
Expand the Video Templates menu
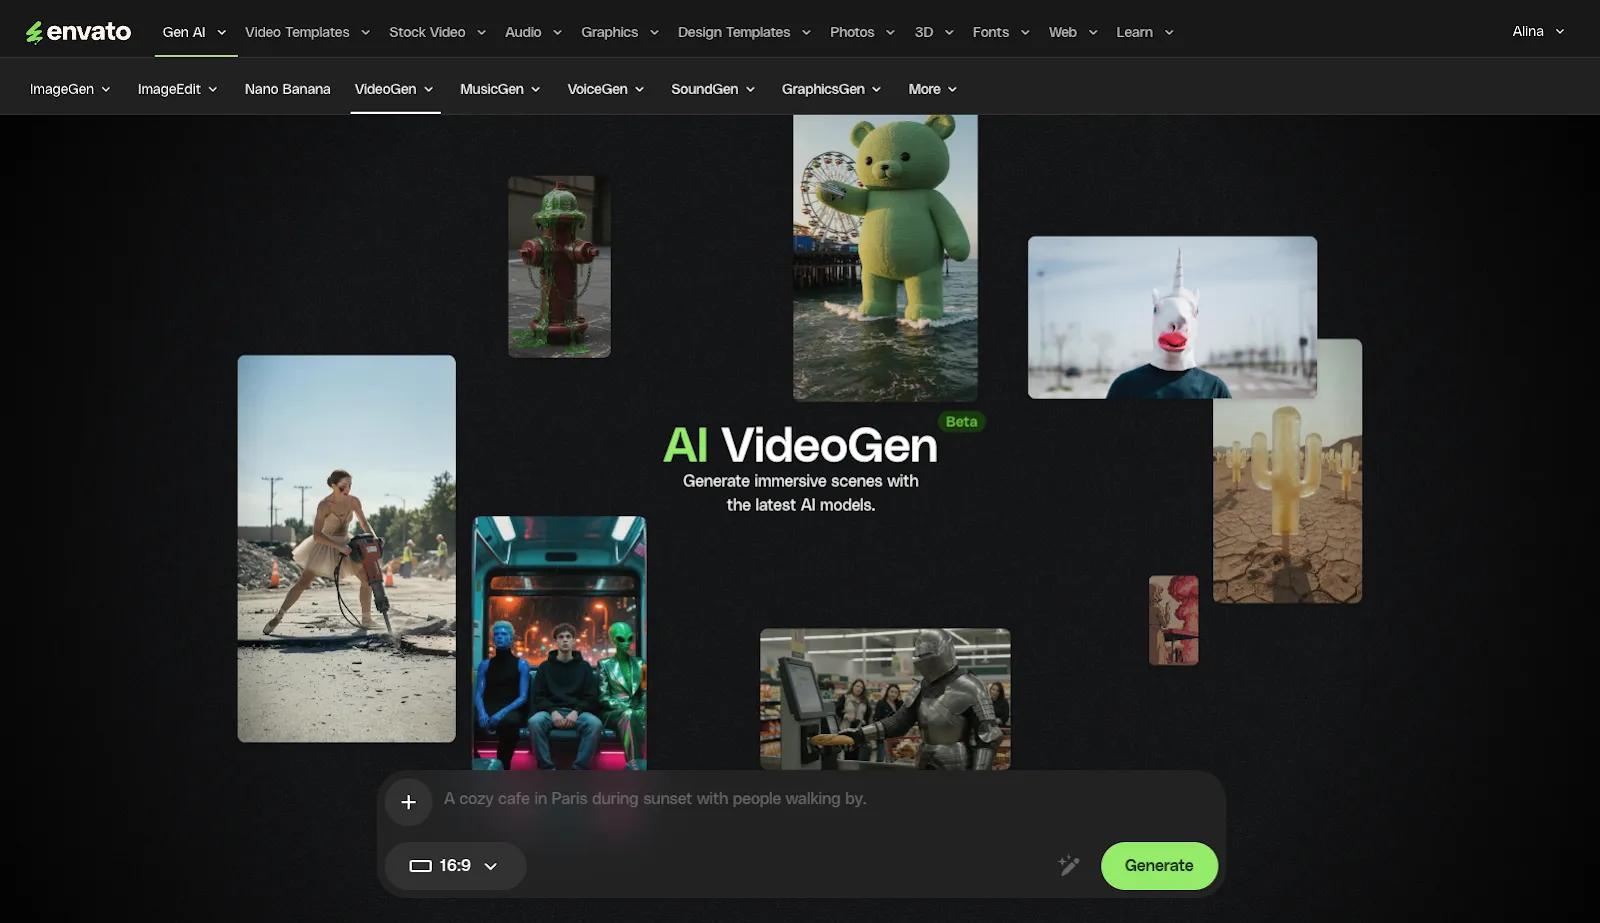[307, 32]
